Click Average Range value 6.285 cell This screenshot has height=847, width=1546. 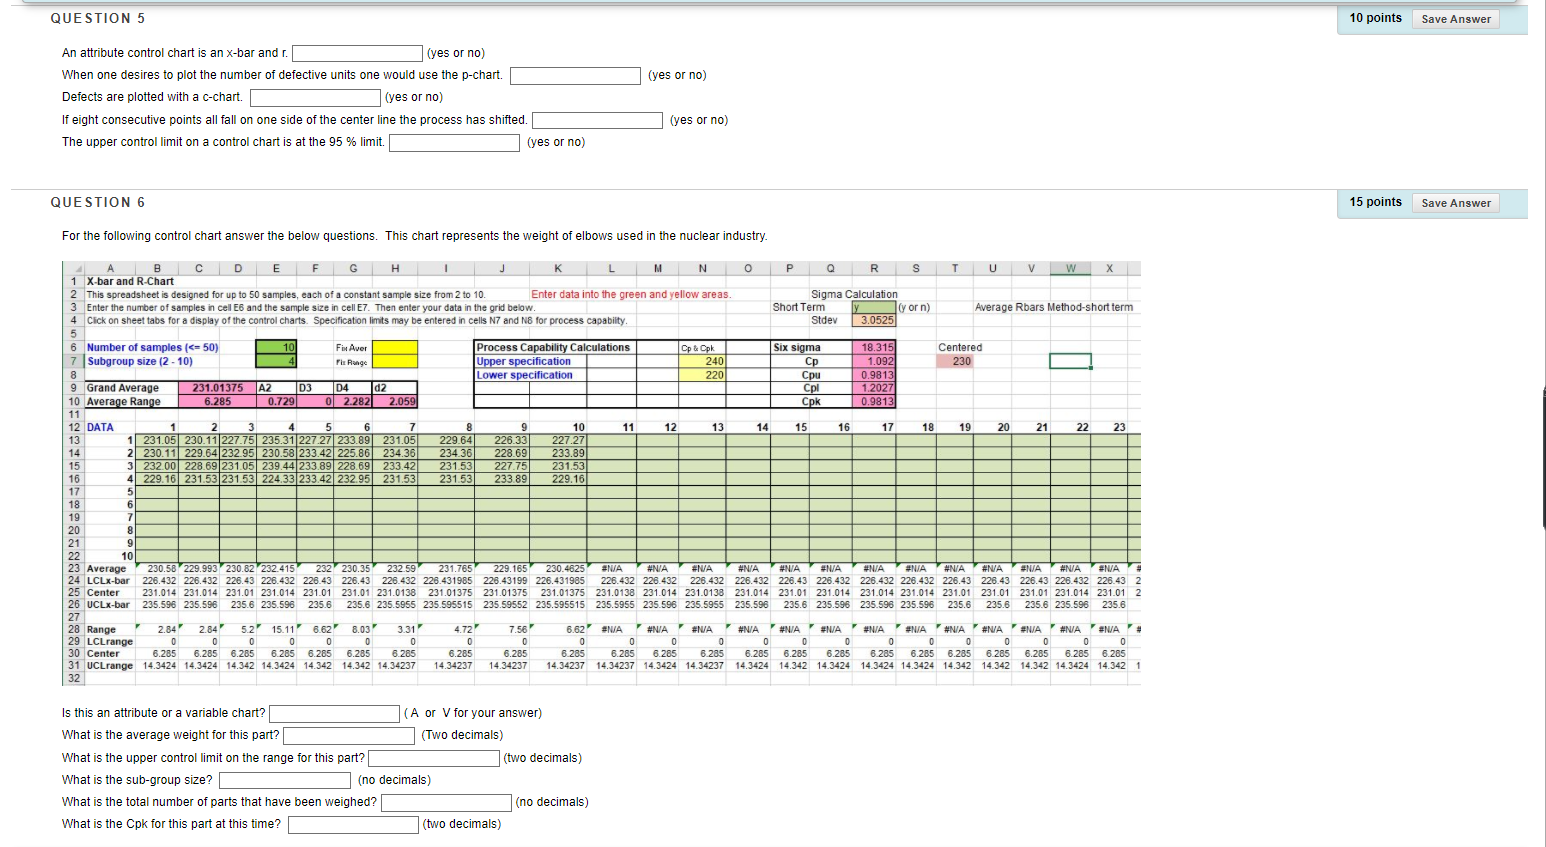click(217, 401)
